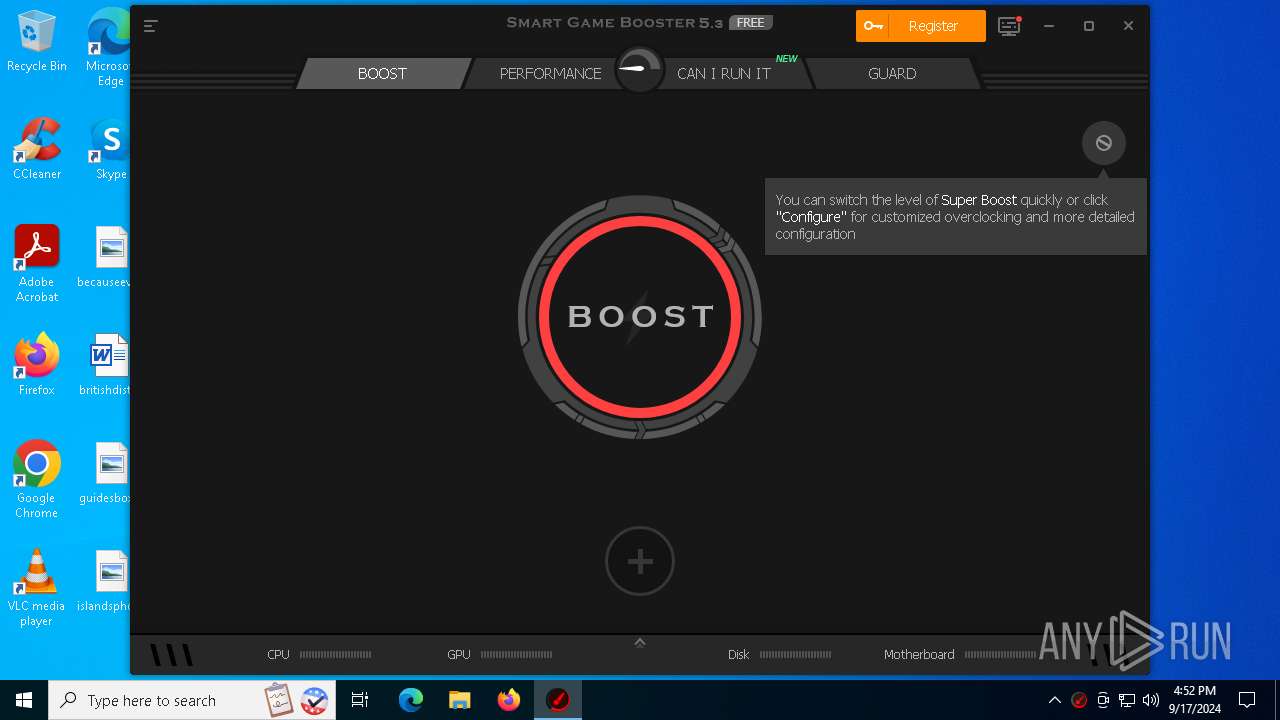Open VLC media player desktop shortcut
Image resolution: width=1280 pixels, height=720 pixels.
[x=37, y=588]
